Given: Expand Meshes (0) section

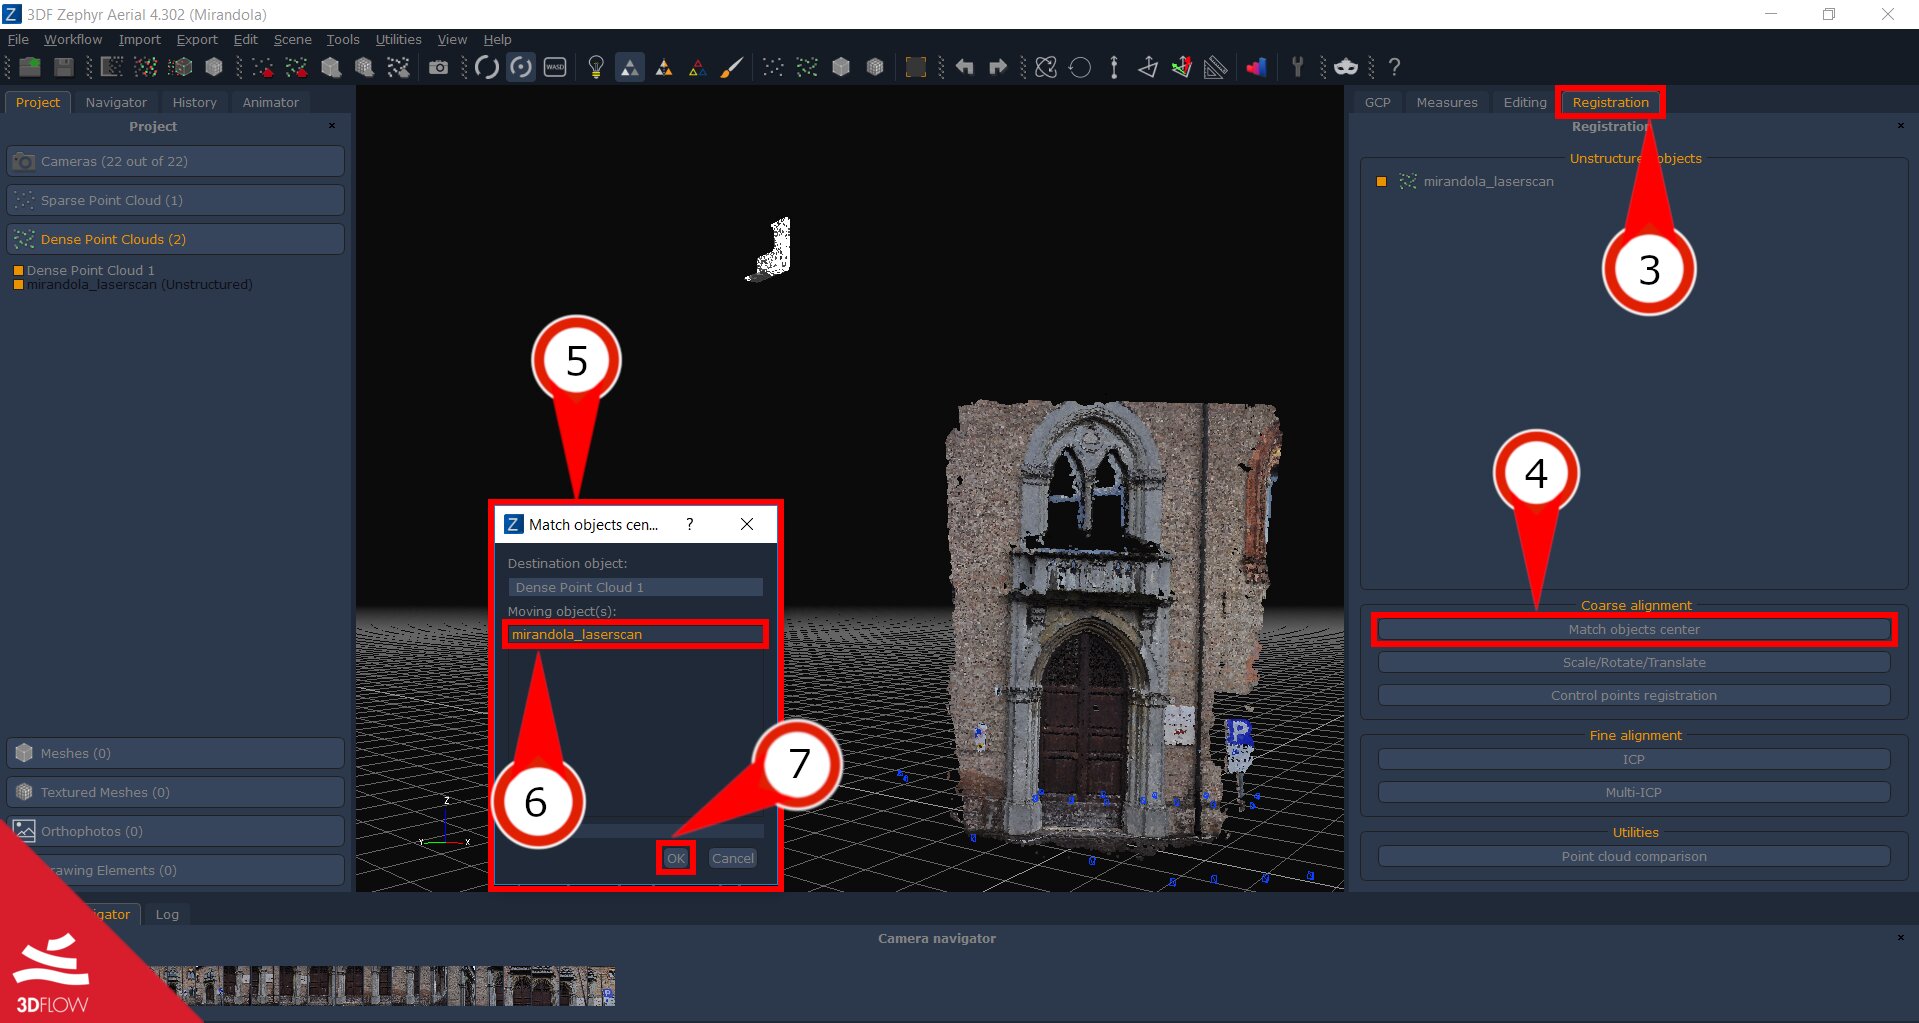Looking at the screenshot, I should (x=176, y=753).
